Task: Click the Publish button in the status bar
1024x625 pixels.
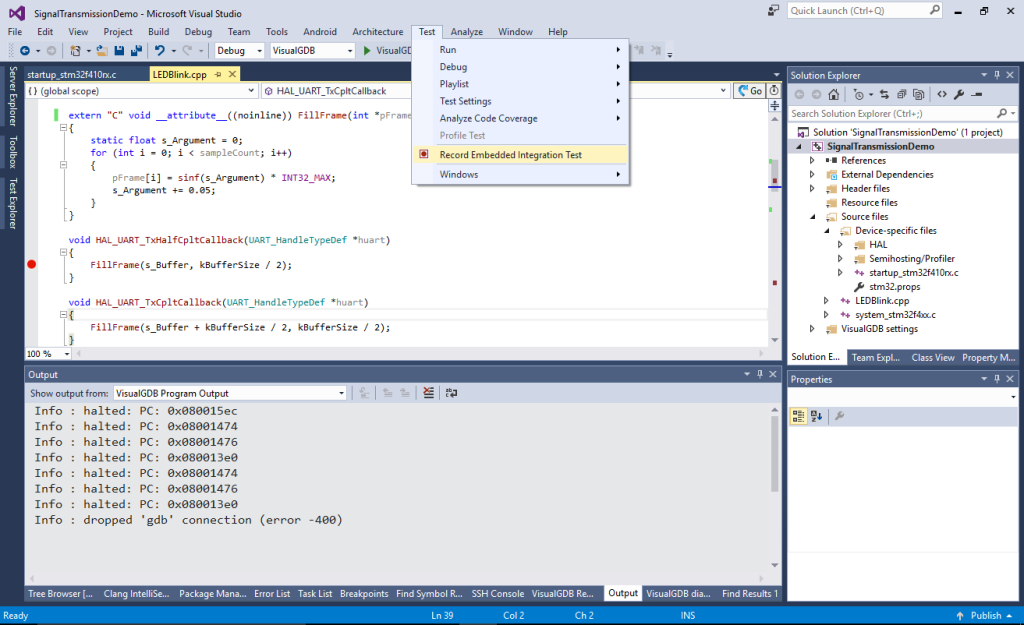Action: pos(984,615)
